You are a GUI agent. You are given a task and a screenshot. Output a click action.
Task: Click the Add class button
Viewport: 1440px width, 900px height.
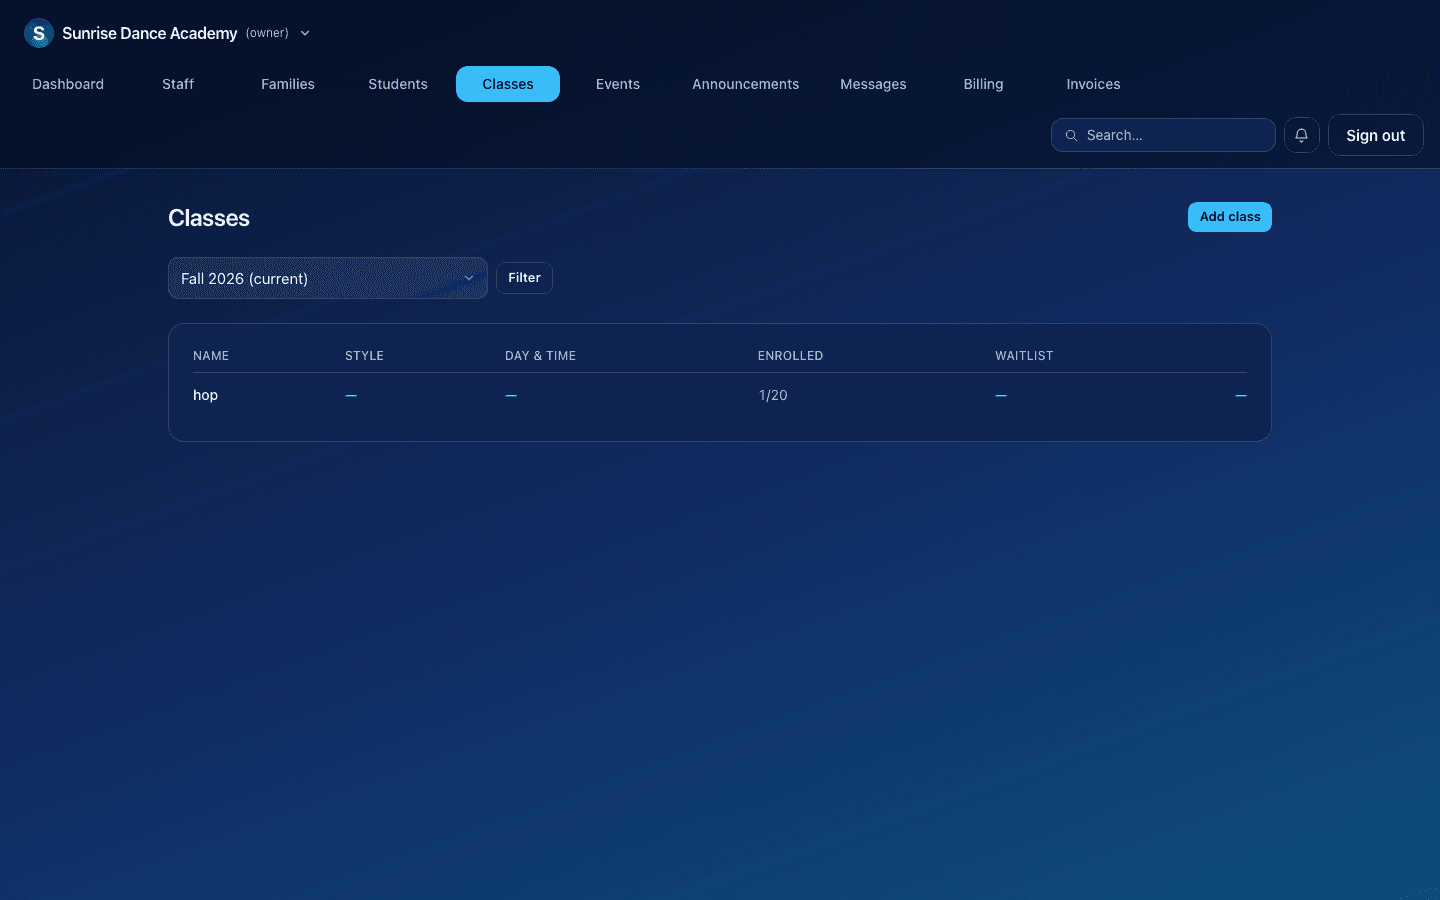point(1230,217)
